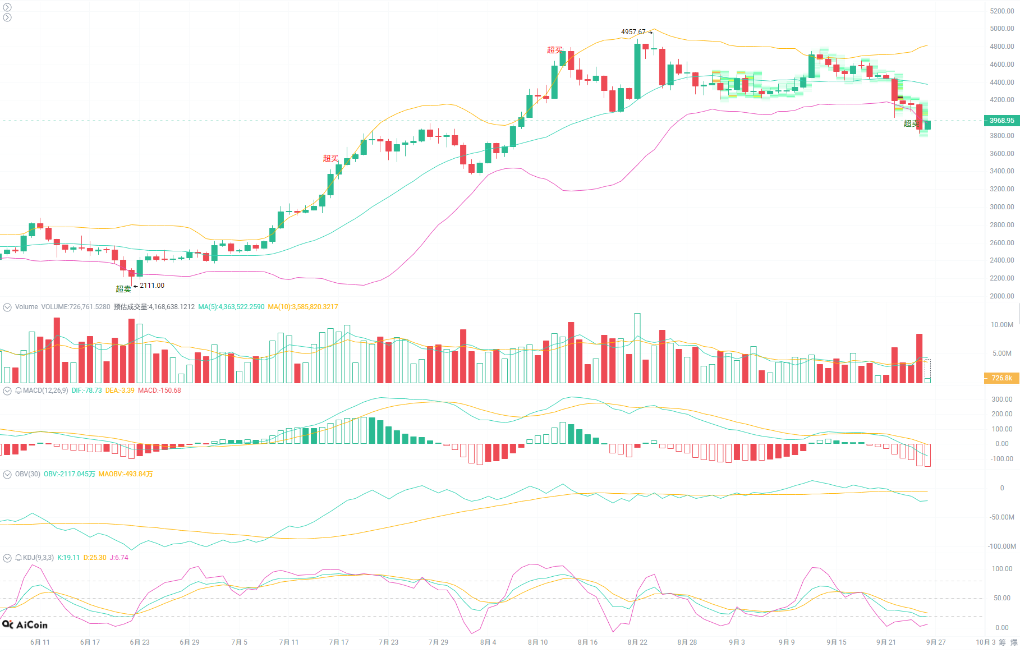Click the D:25.30 reading
This screenshot has width=1020, height=650.
click(95, 558)
